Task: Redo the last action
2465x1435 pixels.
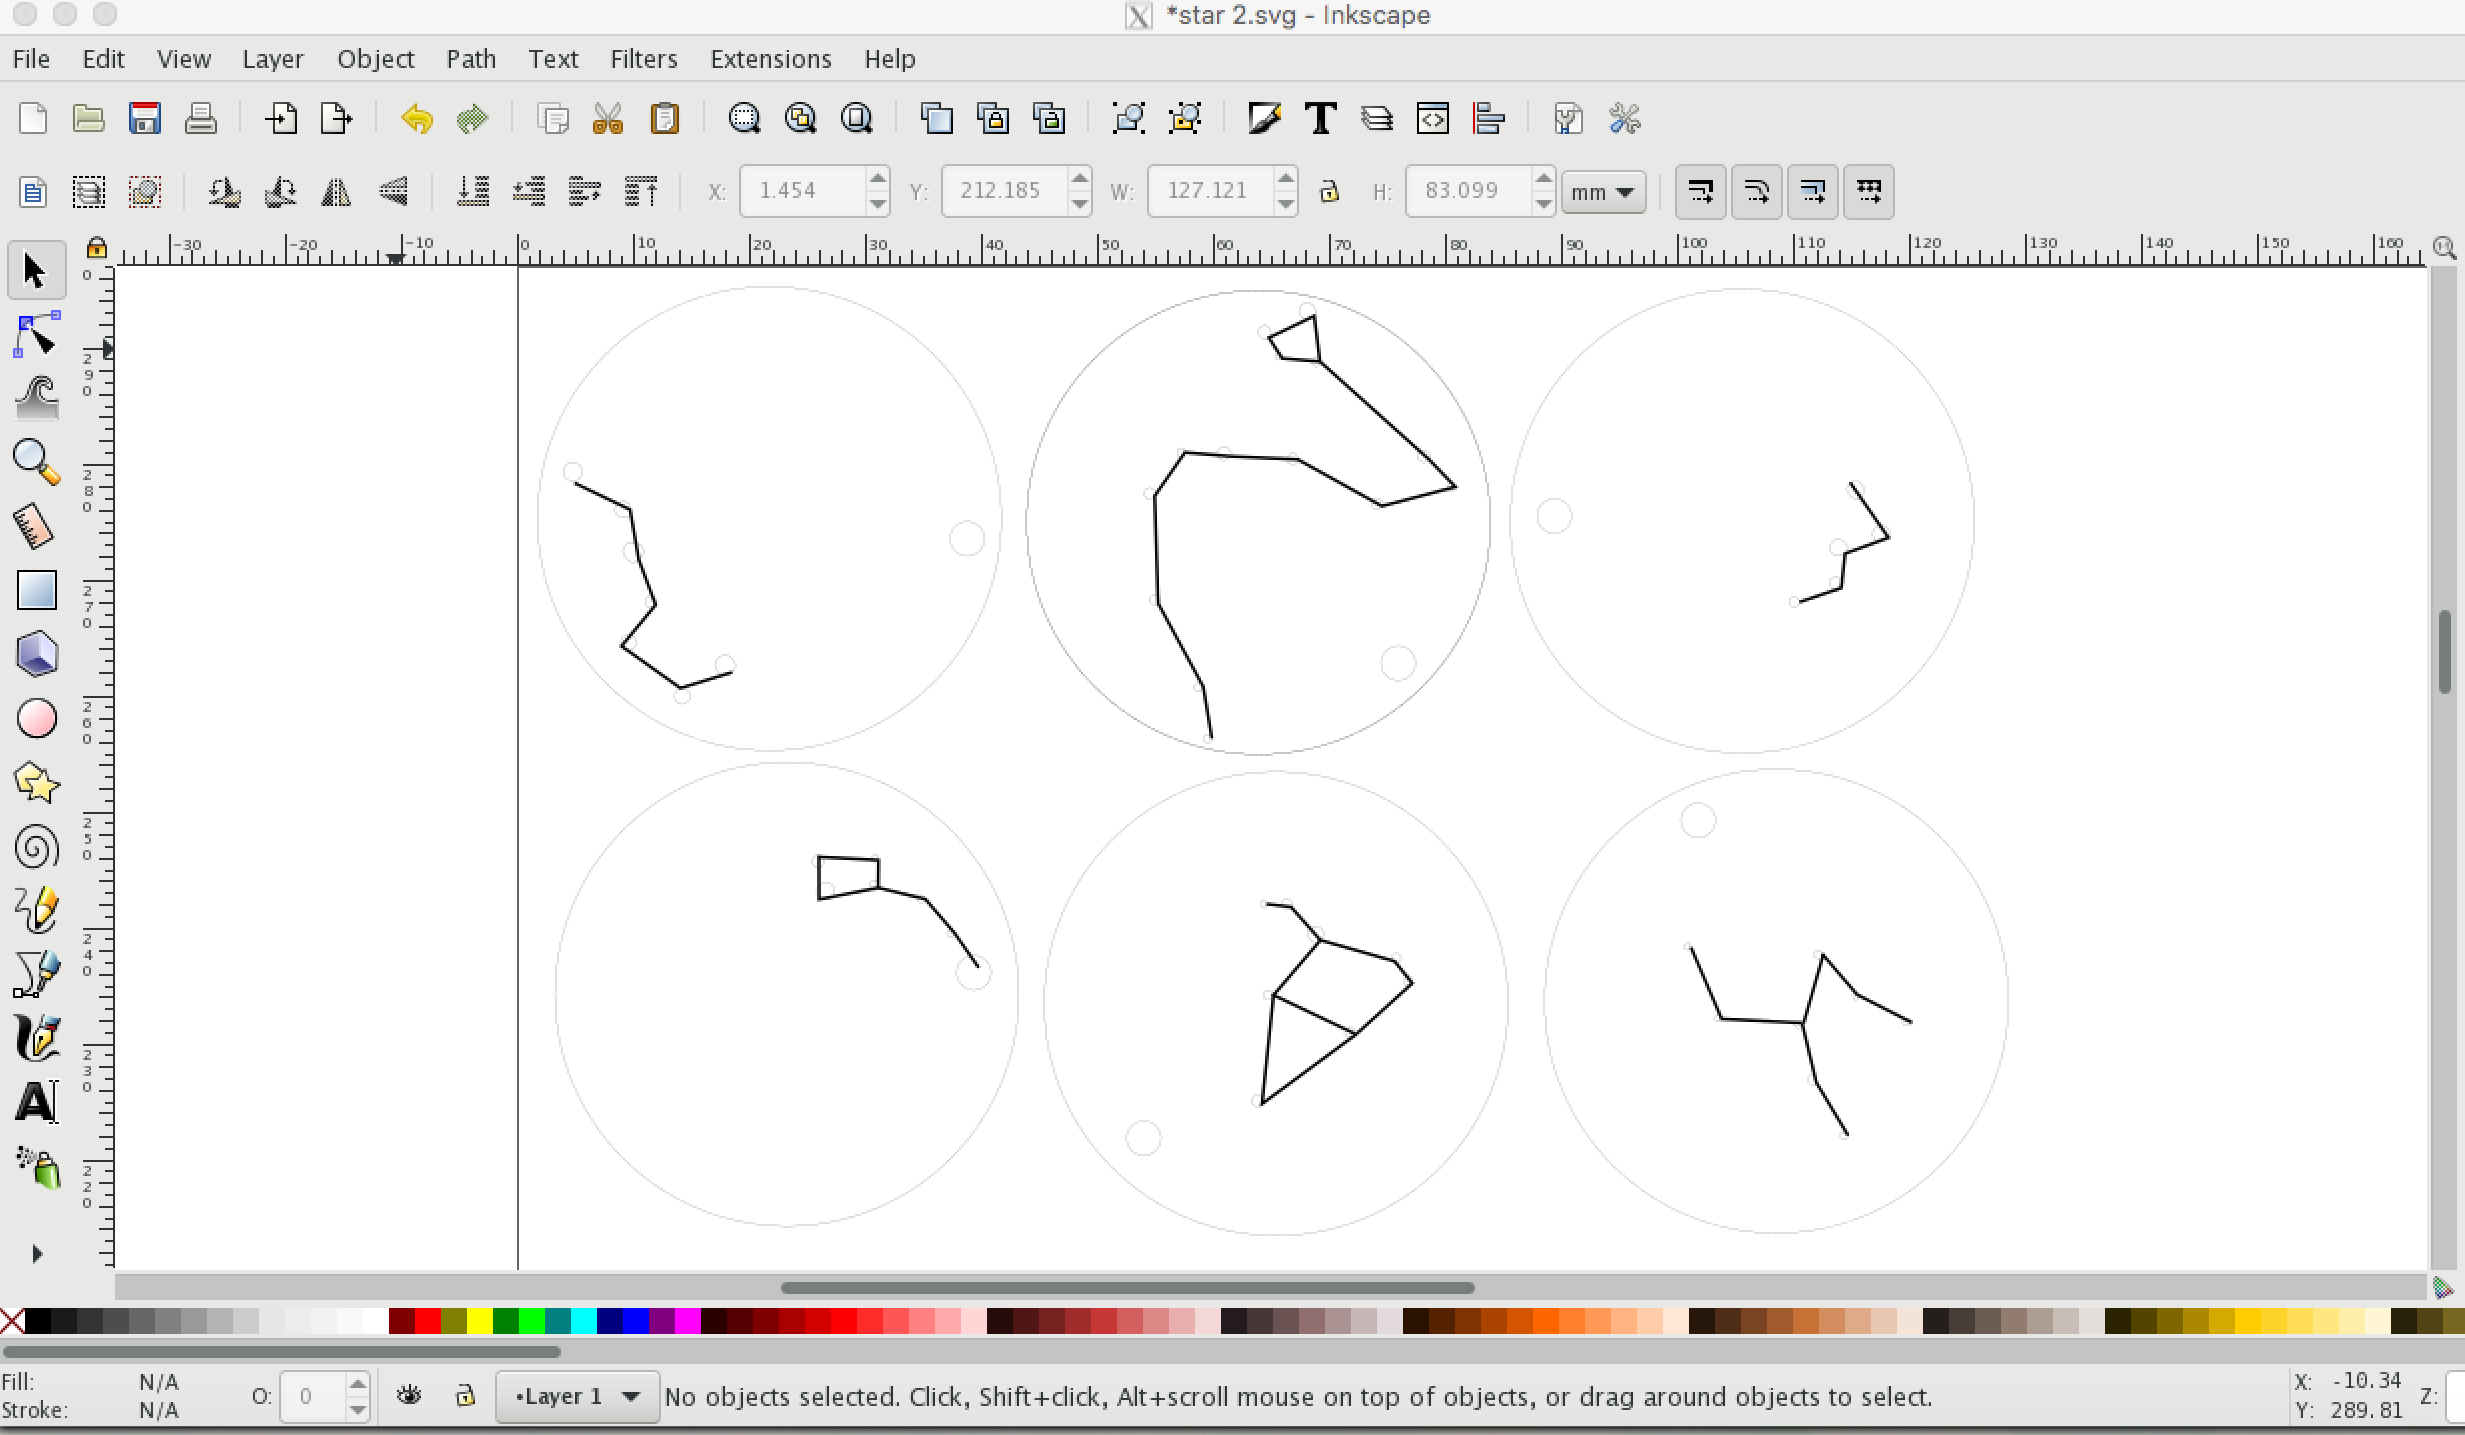Action: (472, 118)
